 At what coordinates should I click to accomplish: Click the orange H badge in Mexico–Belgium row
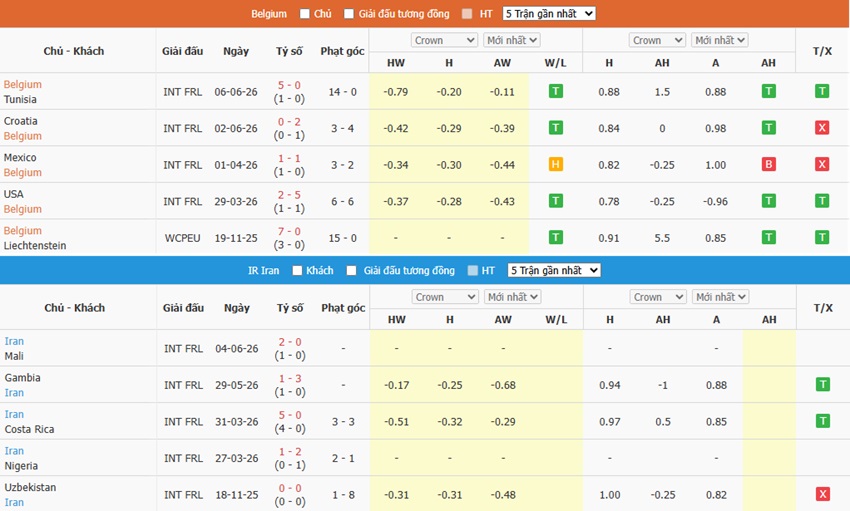point(556,164)
